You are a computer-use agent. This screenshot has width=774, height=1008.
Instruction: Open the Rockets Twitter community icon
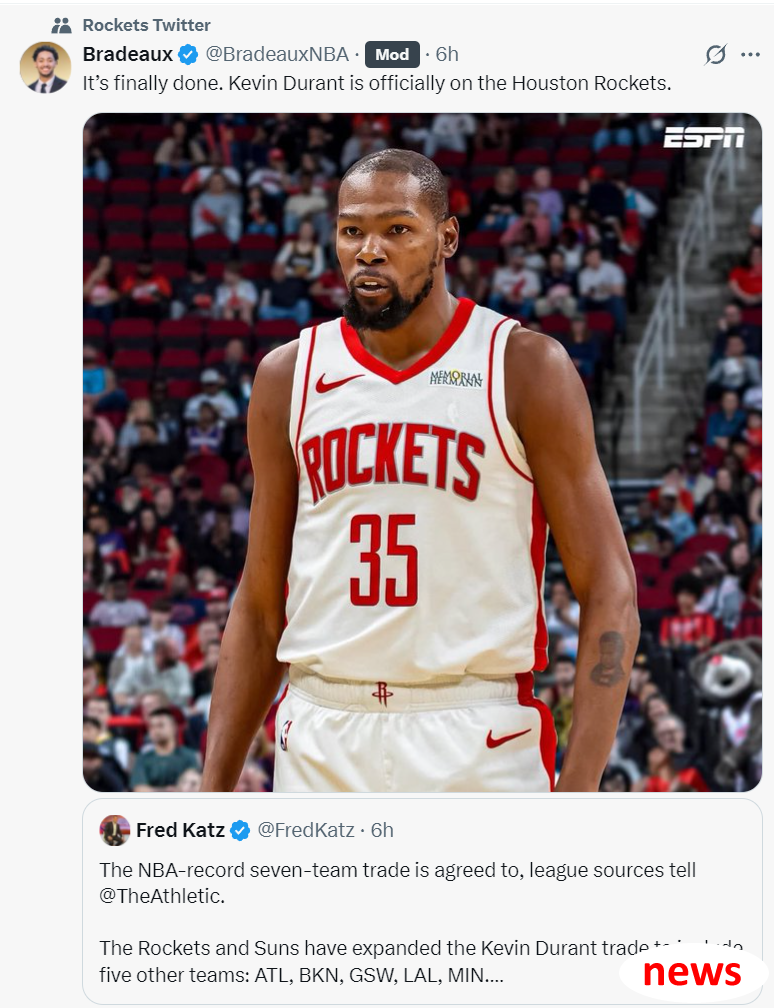(61, 26)
